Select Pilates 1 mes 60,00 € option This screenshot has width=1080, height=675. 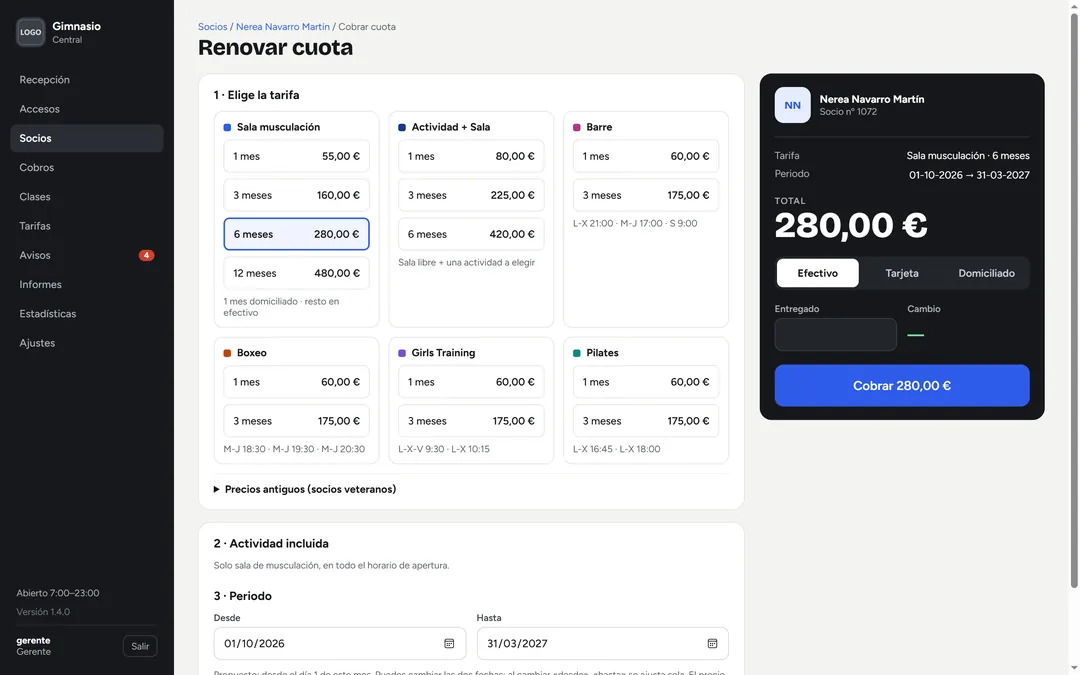(646, 382)
